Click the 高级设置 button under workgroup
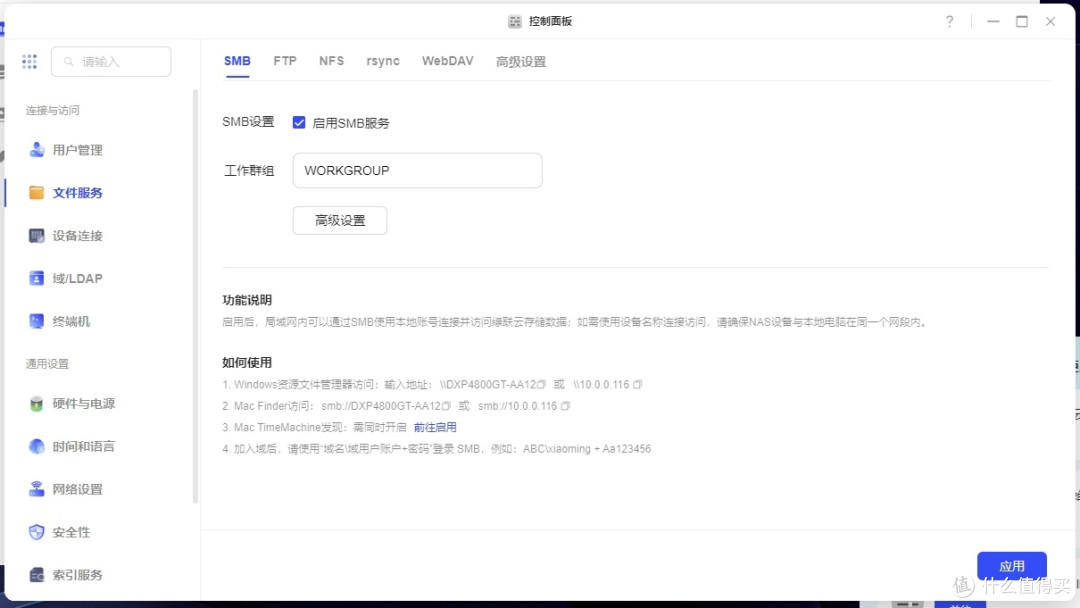 (340, 220)
